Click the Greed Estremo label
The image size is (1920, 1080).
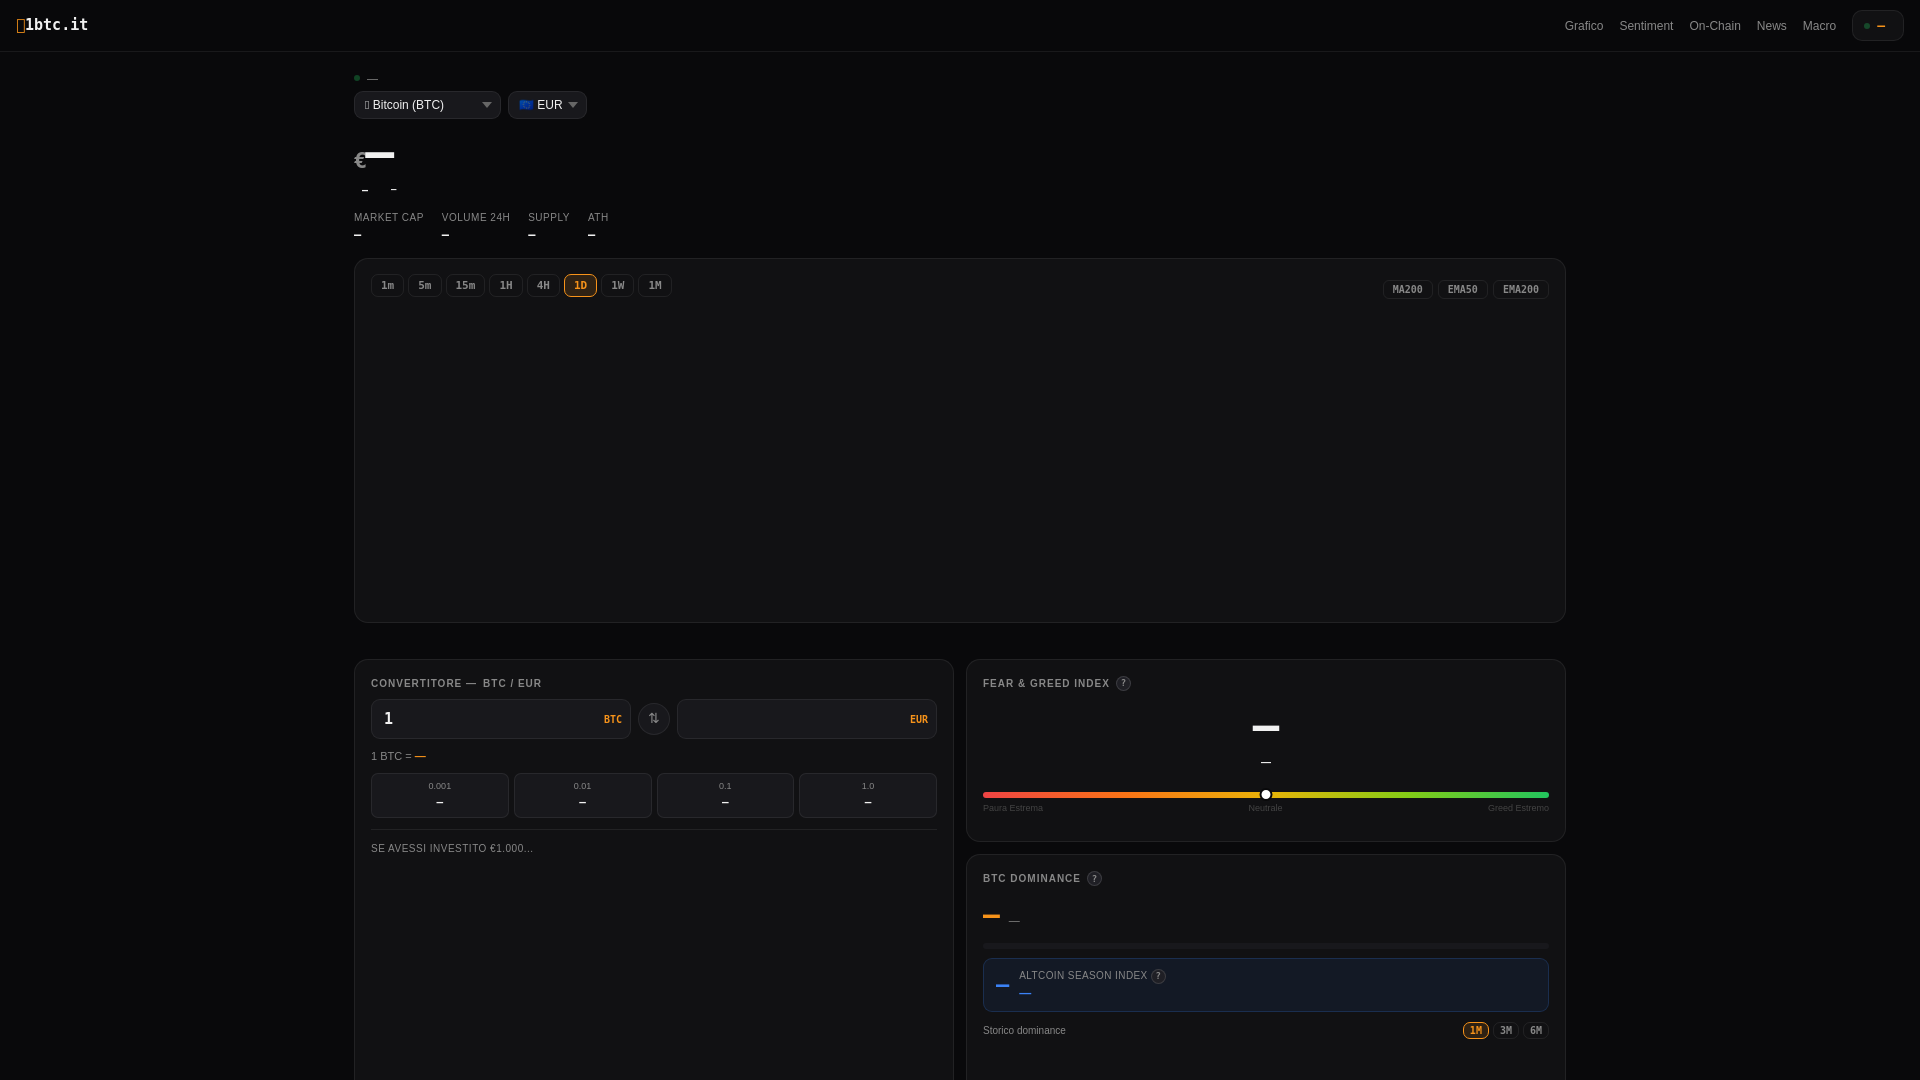[1518, 808]
